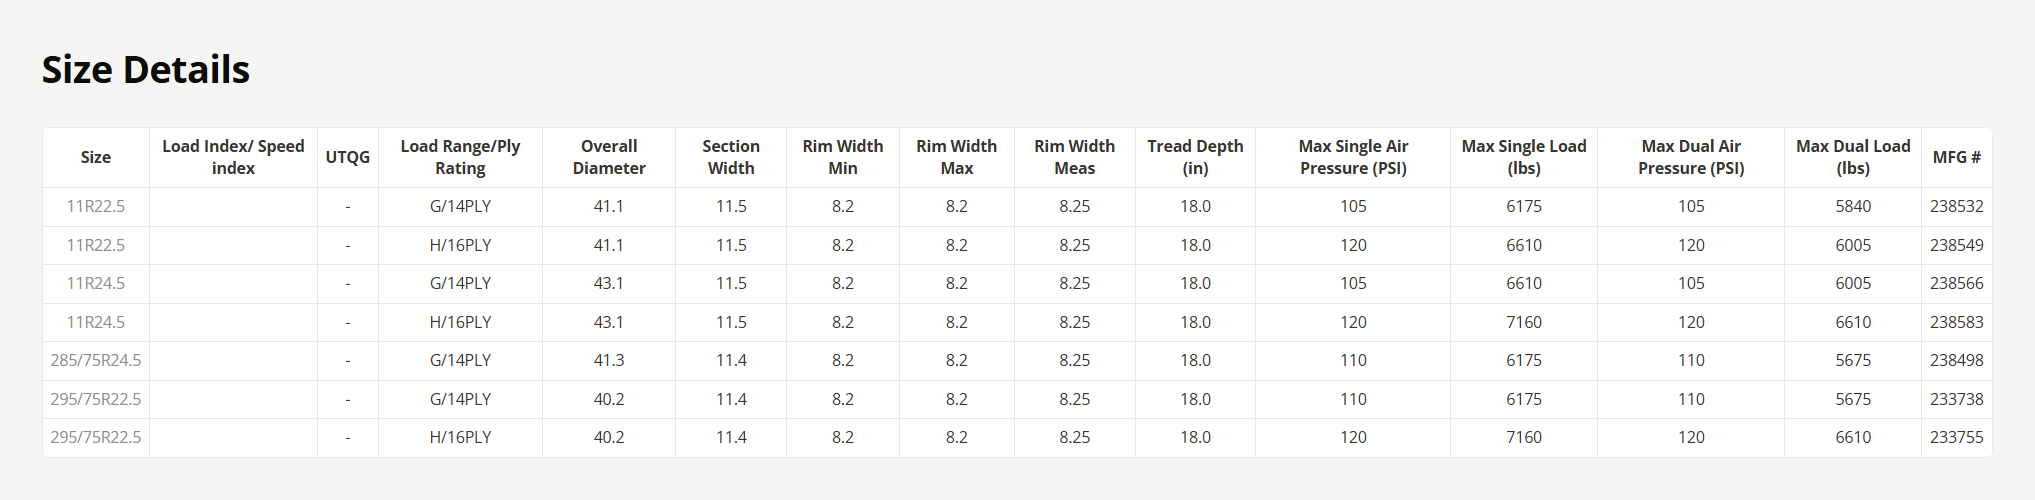The height and width of the screenshot is (500, 2035).
Task: Click the MFG # column header
Action: click(x=1956, y=157)
